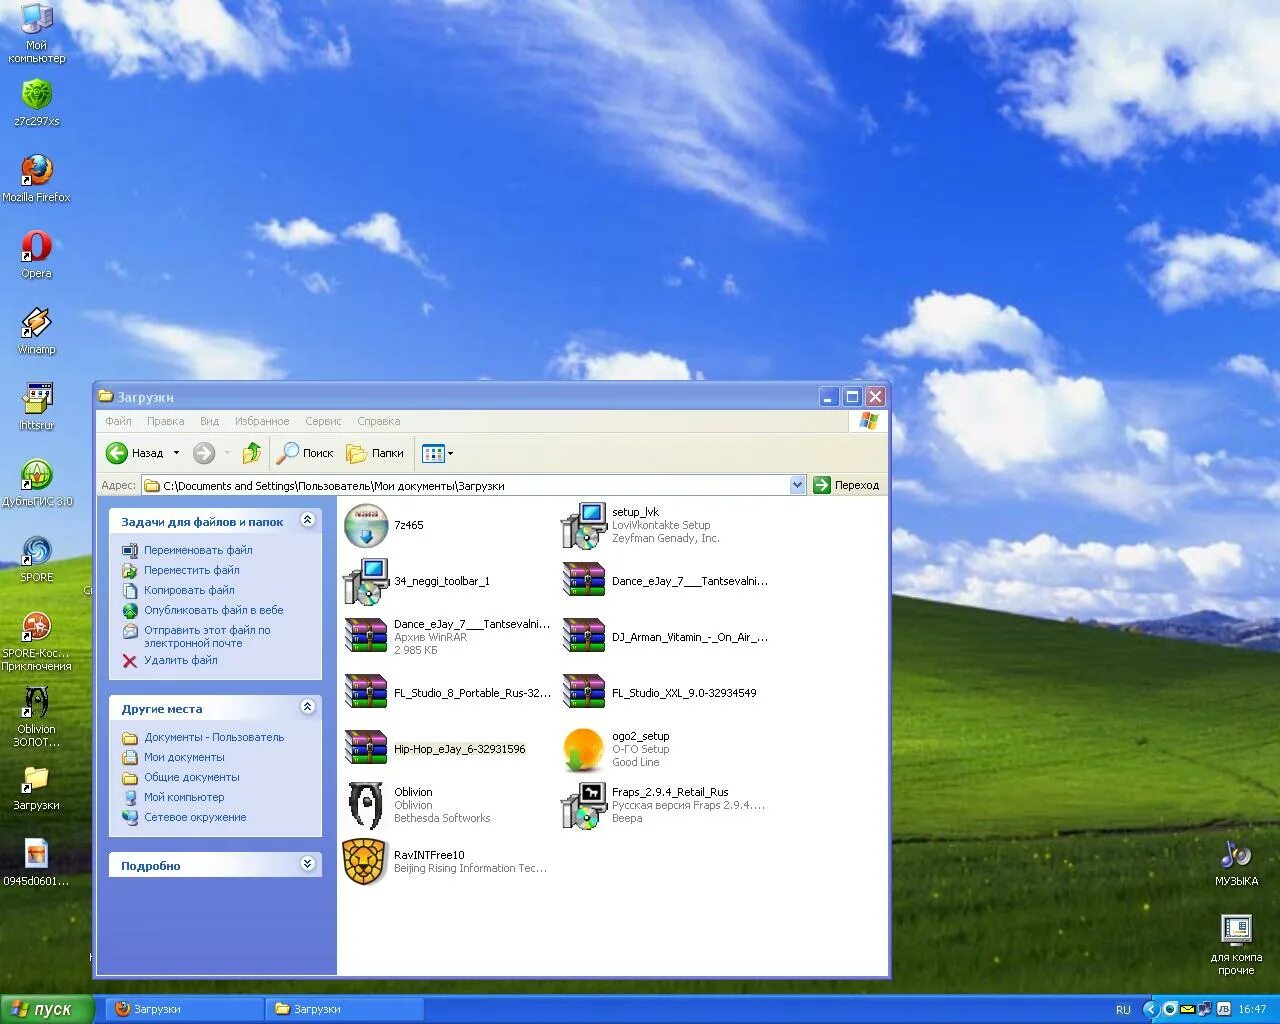Screen dimensions: 1280x1024
Task: Collapse the Другие места section
Action: pyautogui.click(x=308, y=707)
